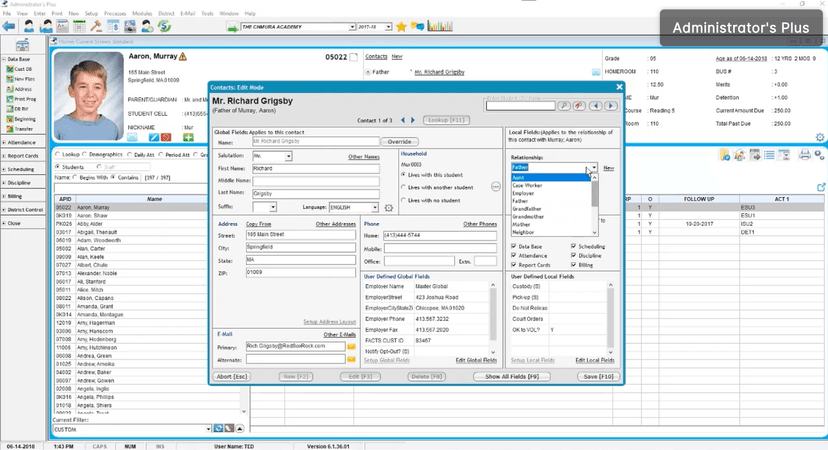Go to the next contact using the blue right arrow
This screenshot has width=828, height=450.
(x=413, y=120)
